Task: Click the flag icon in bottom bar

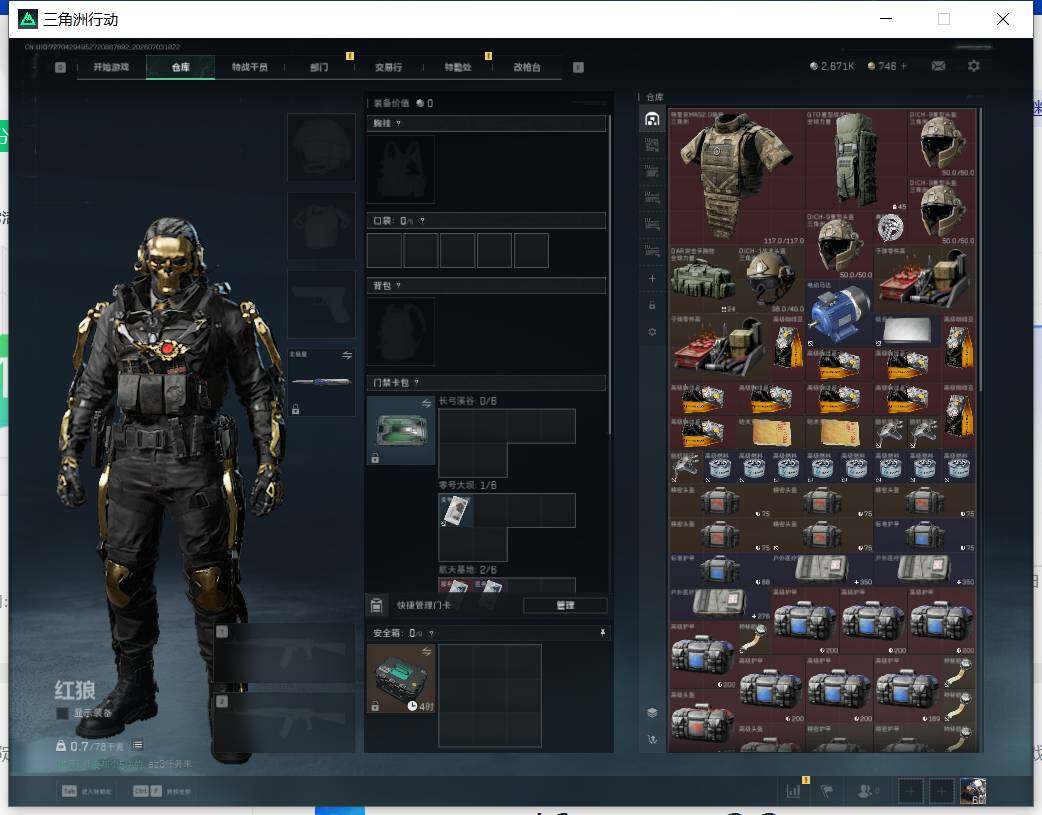Action: coord(827,791)
